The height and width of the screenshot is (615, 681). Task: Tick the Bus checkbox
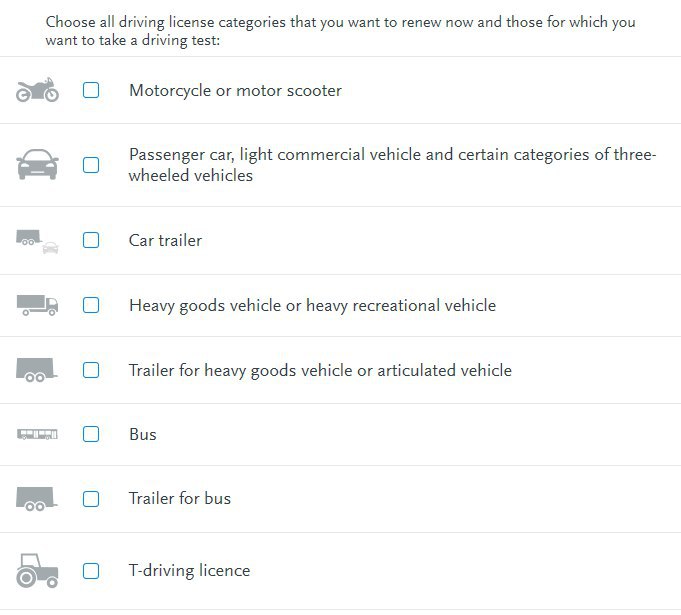91,434
